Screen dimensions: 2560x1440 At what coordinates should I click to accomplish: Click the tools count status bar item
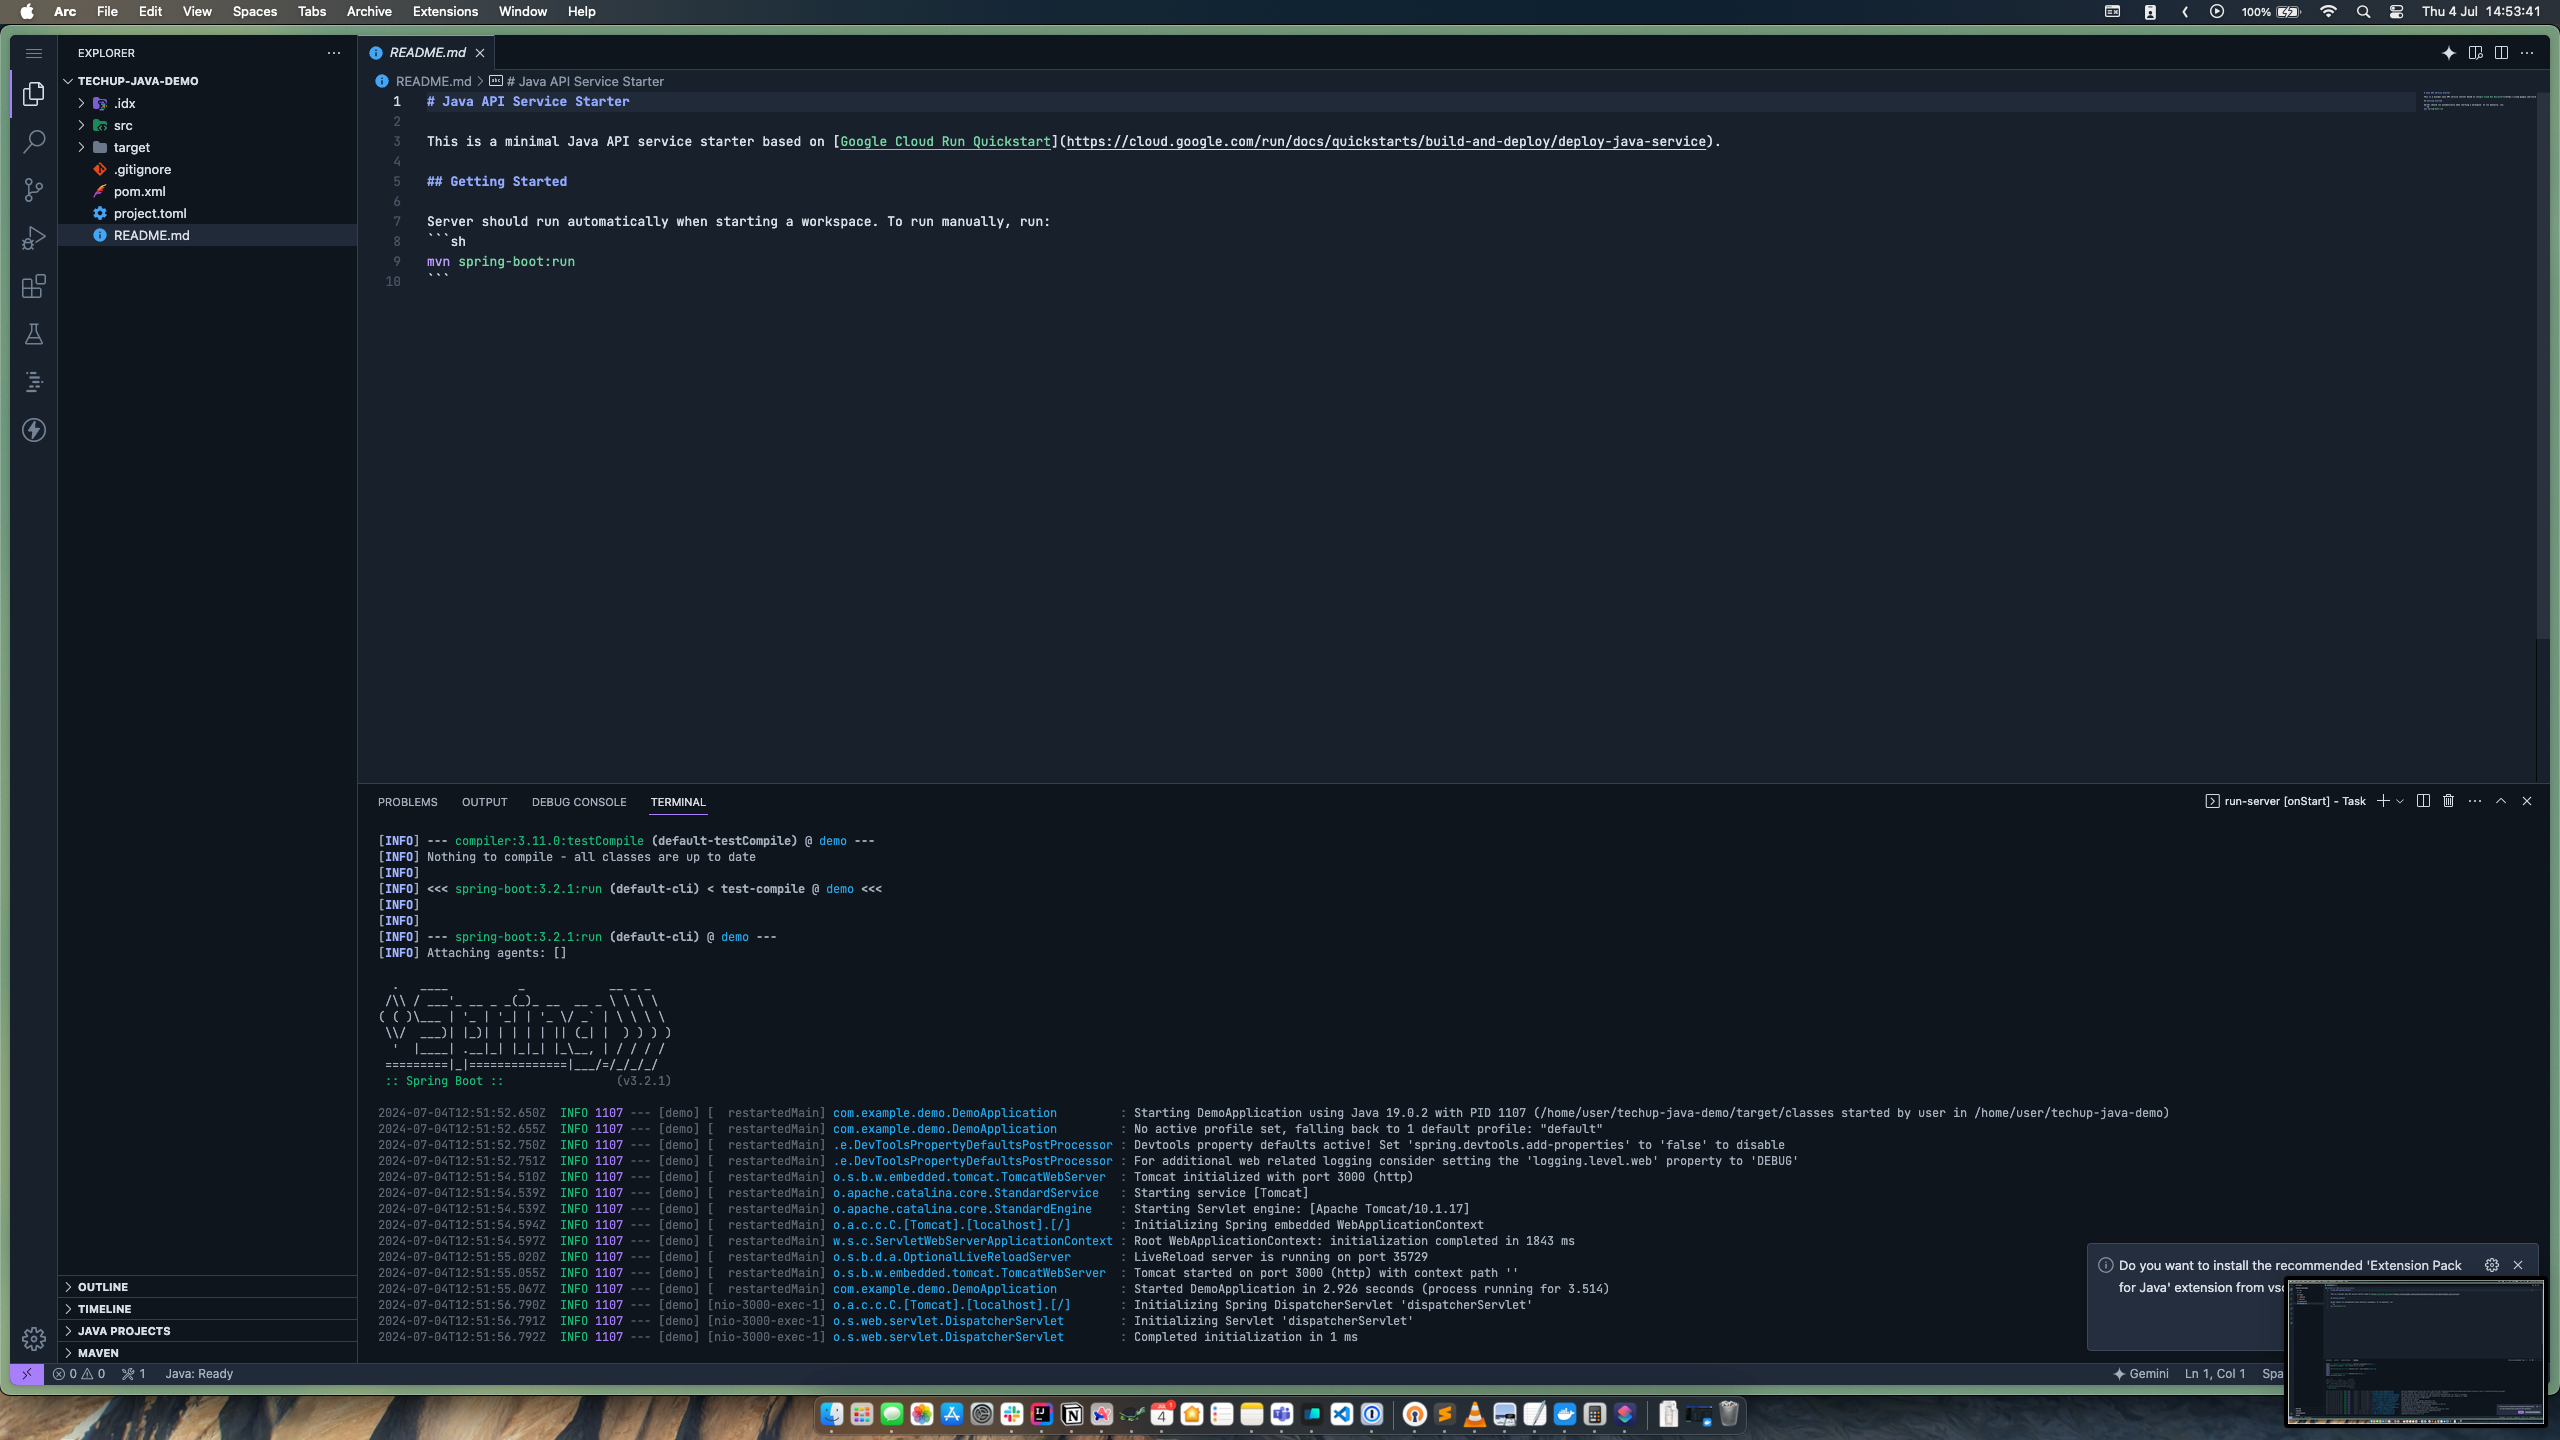134,1374
